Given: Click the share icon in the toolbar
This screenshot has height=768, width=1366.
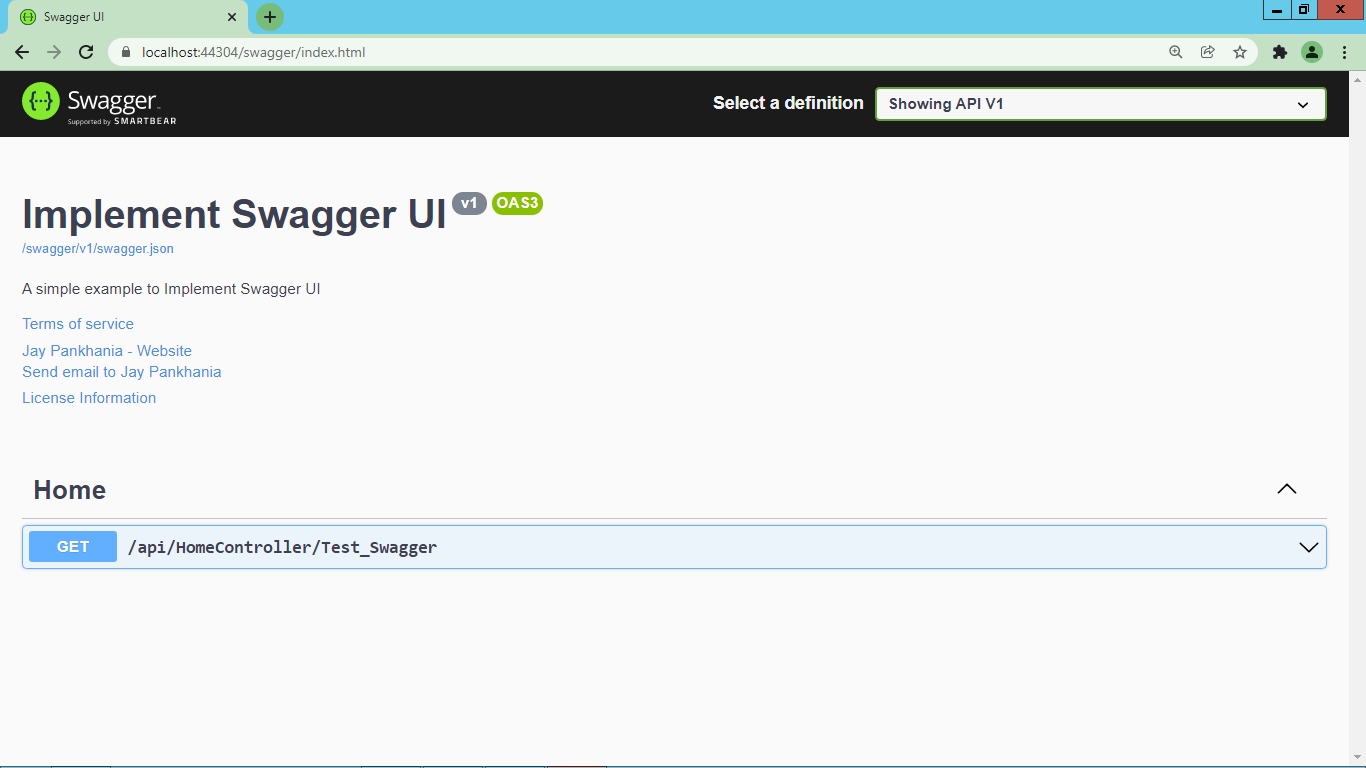Looking at the screenshot, I should coord(1207,51).
